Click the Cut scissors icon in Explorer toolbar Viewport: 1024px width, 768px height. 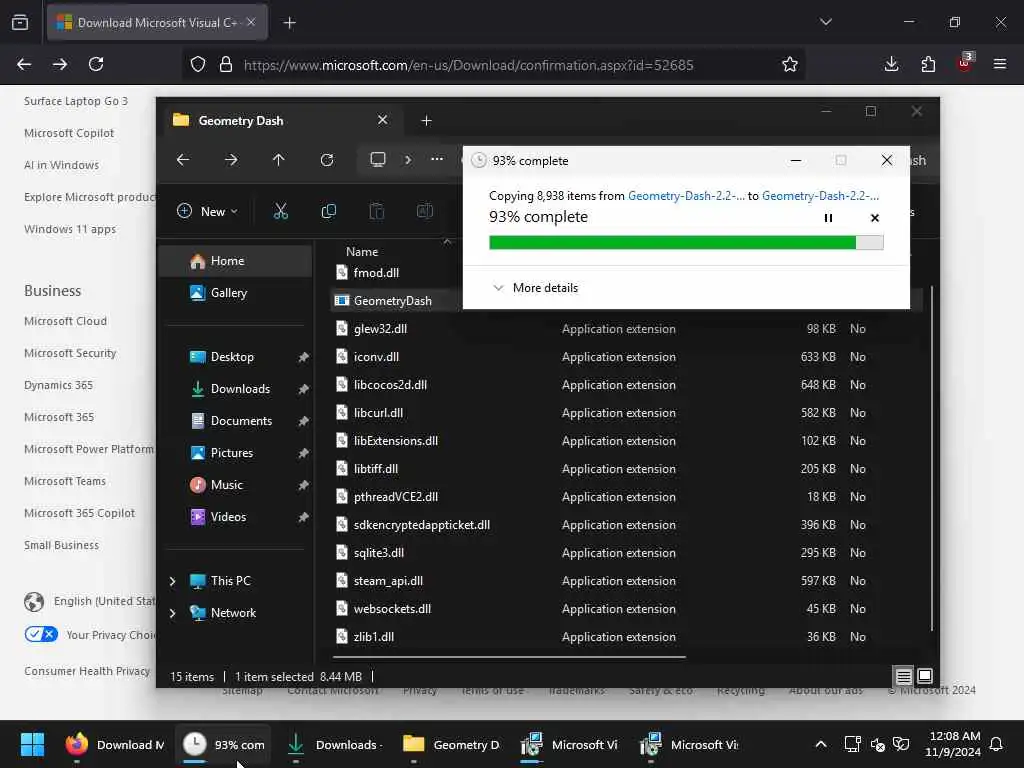coord(280,211)
